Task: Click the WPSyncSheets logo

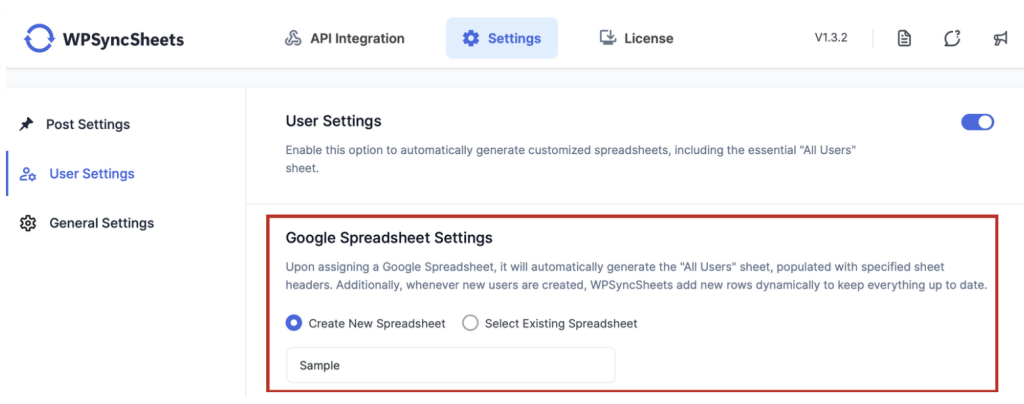Action: (x=104, y=39)
